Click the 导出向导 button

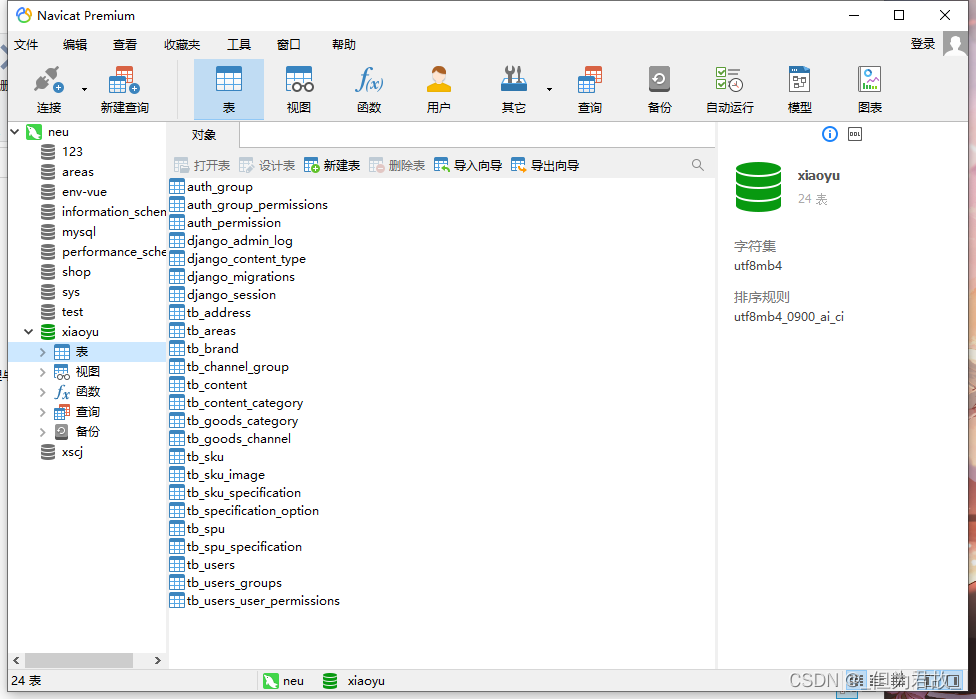pyautogui.click(x=545, y=165)
